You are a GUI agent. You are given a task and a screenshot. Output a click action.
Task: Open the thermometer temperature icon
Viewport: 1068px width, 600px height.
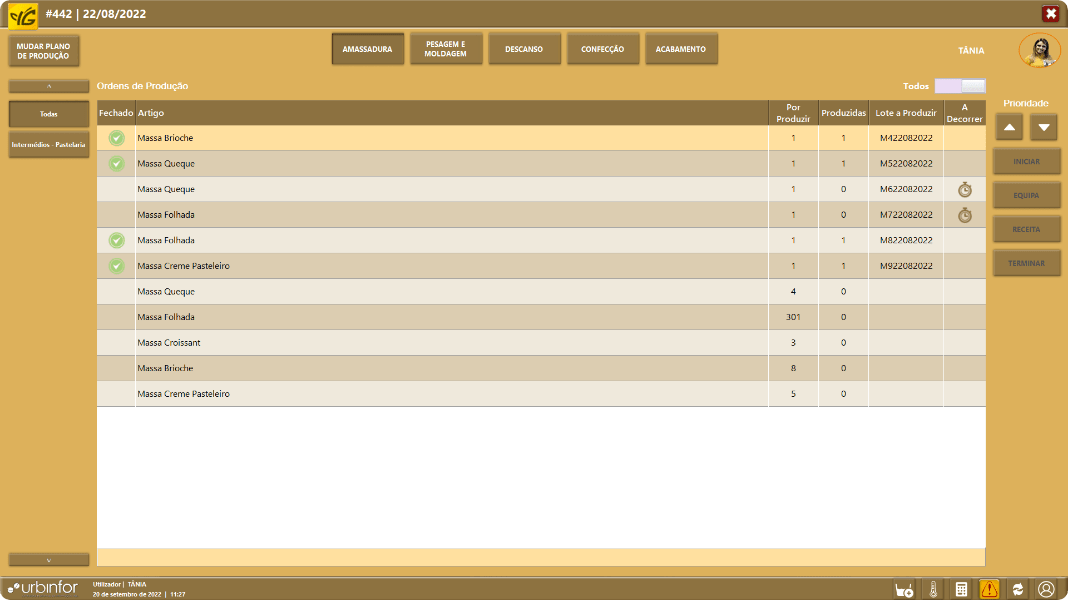pyautogui.click(x=933, y=589)
